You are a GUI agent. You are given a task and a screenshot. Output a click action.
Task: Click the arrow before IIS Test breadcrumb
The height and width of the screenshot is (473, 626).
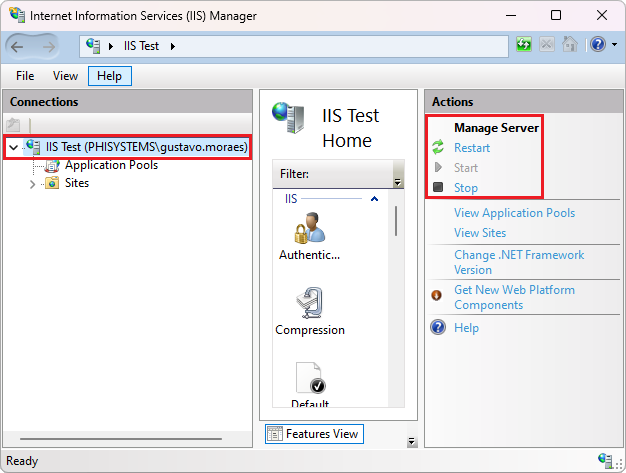(111, 46)
